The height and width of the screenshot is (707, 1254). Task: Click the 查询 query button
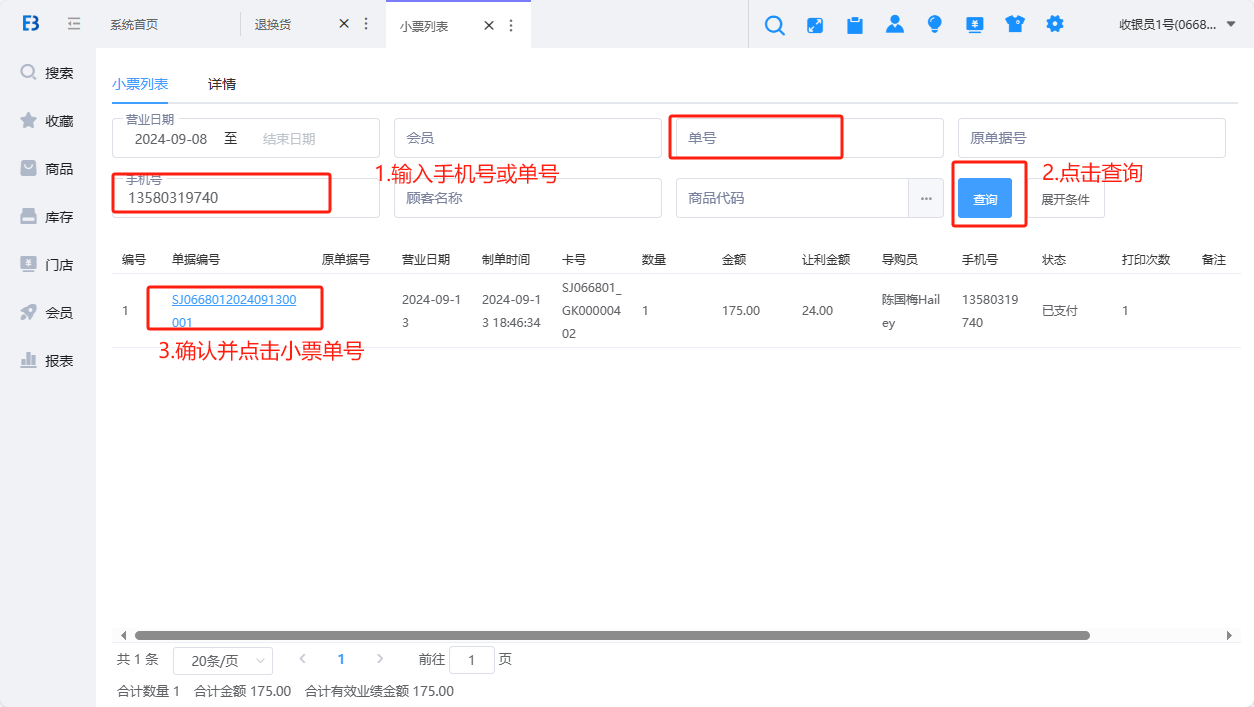(x=985, y=199)
